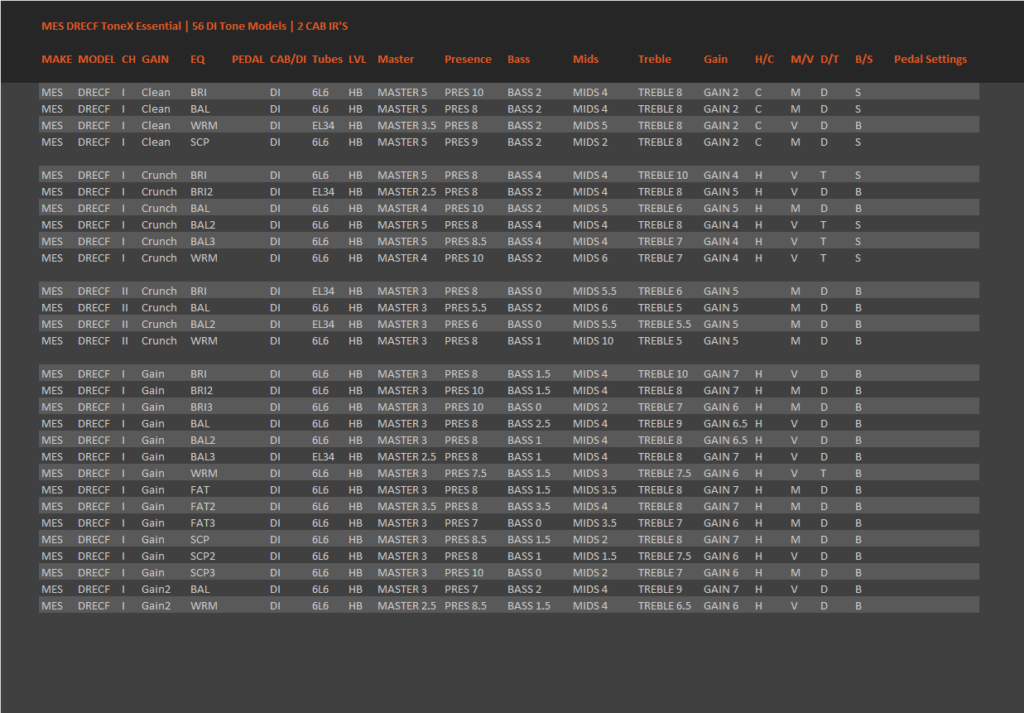This screenshot has height=713, width=1024.
Task: Select the Pedal Settings column header
Action: tap(930, 59)
